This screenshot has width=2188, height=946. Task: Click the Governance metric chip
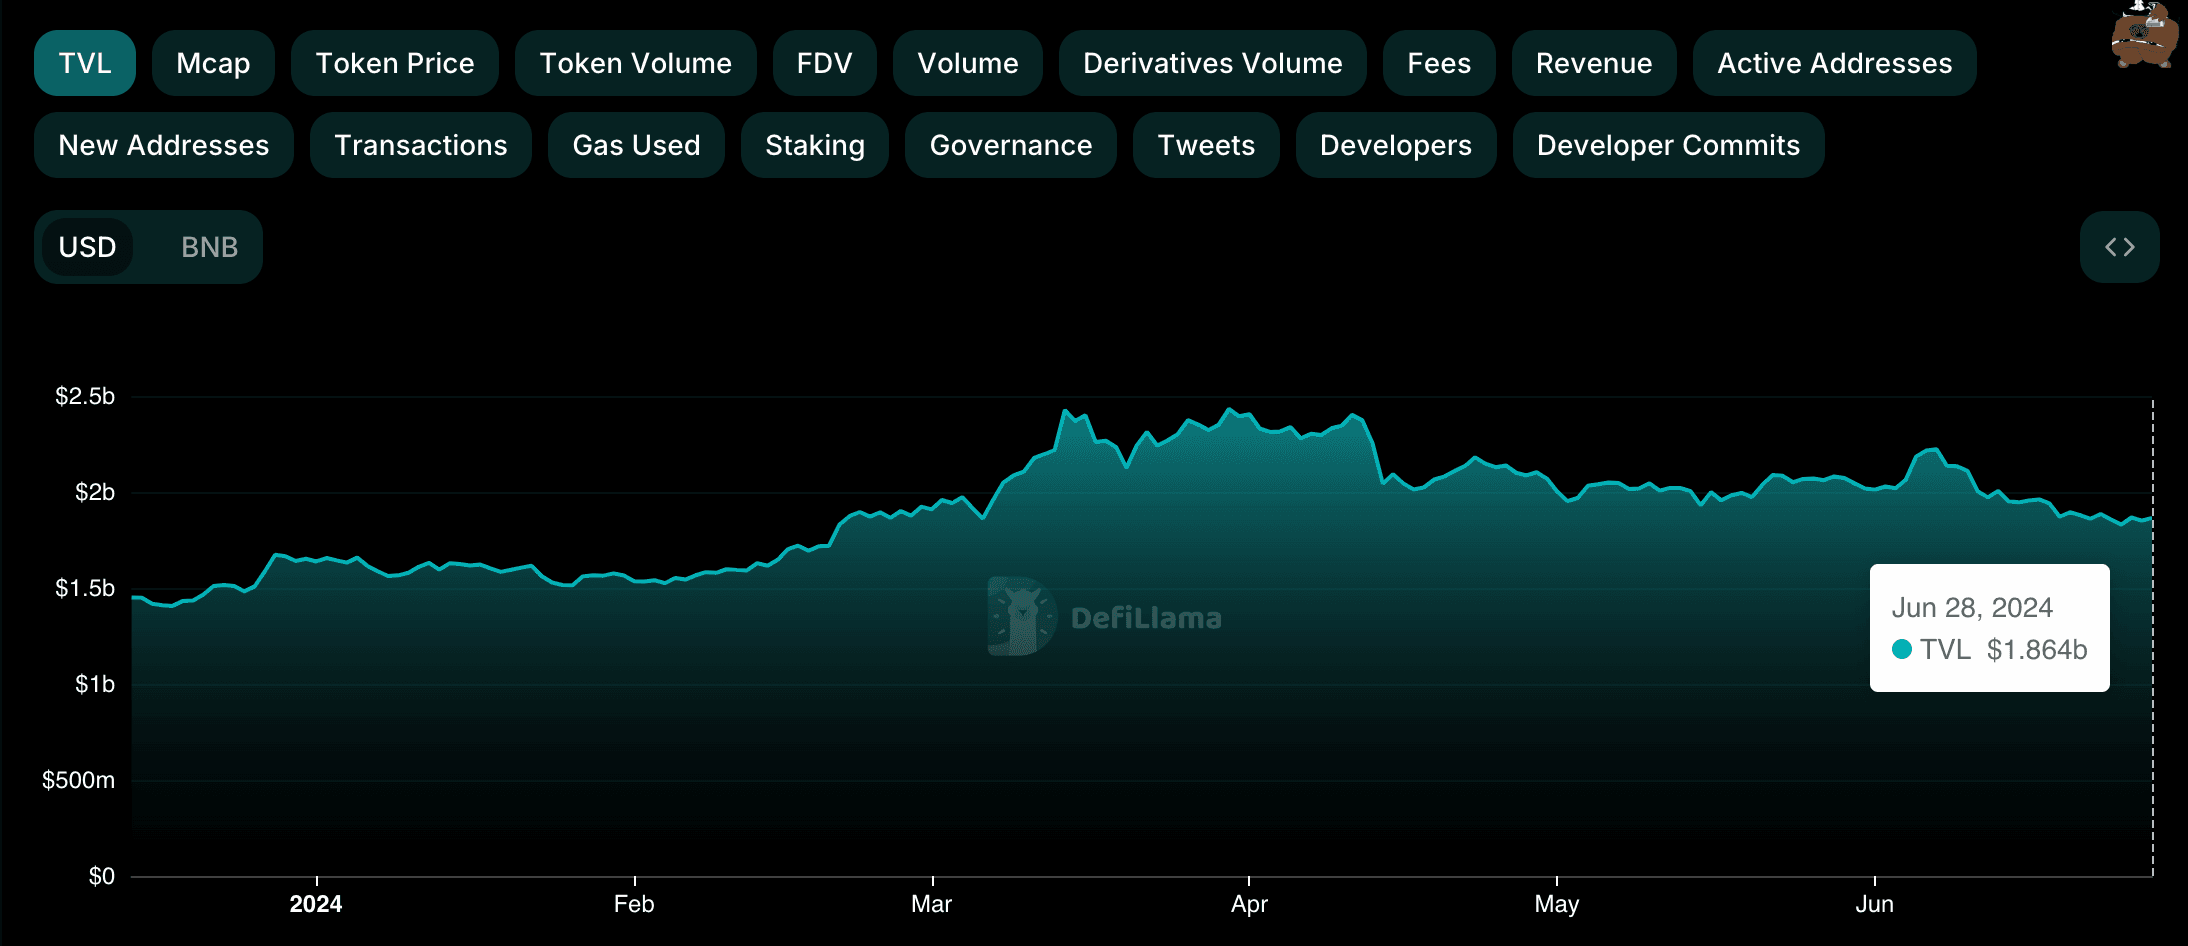[1010, 145]
